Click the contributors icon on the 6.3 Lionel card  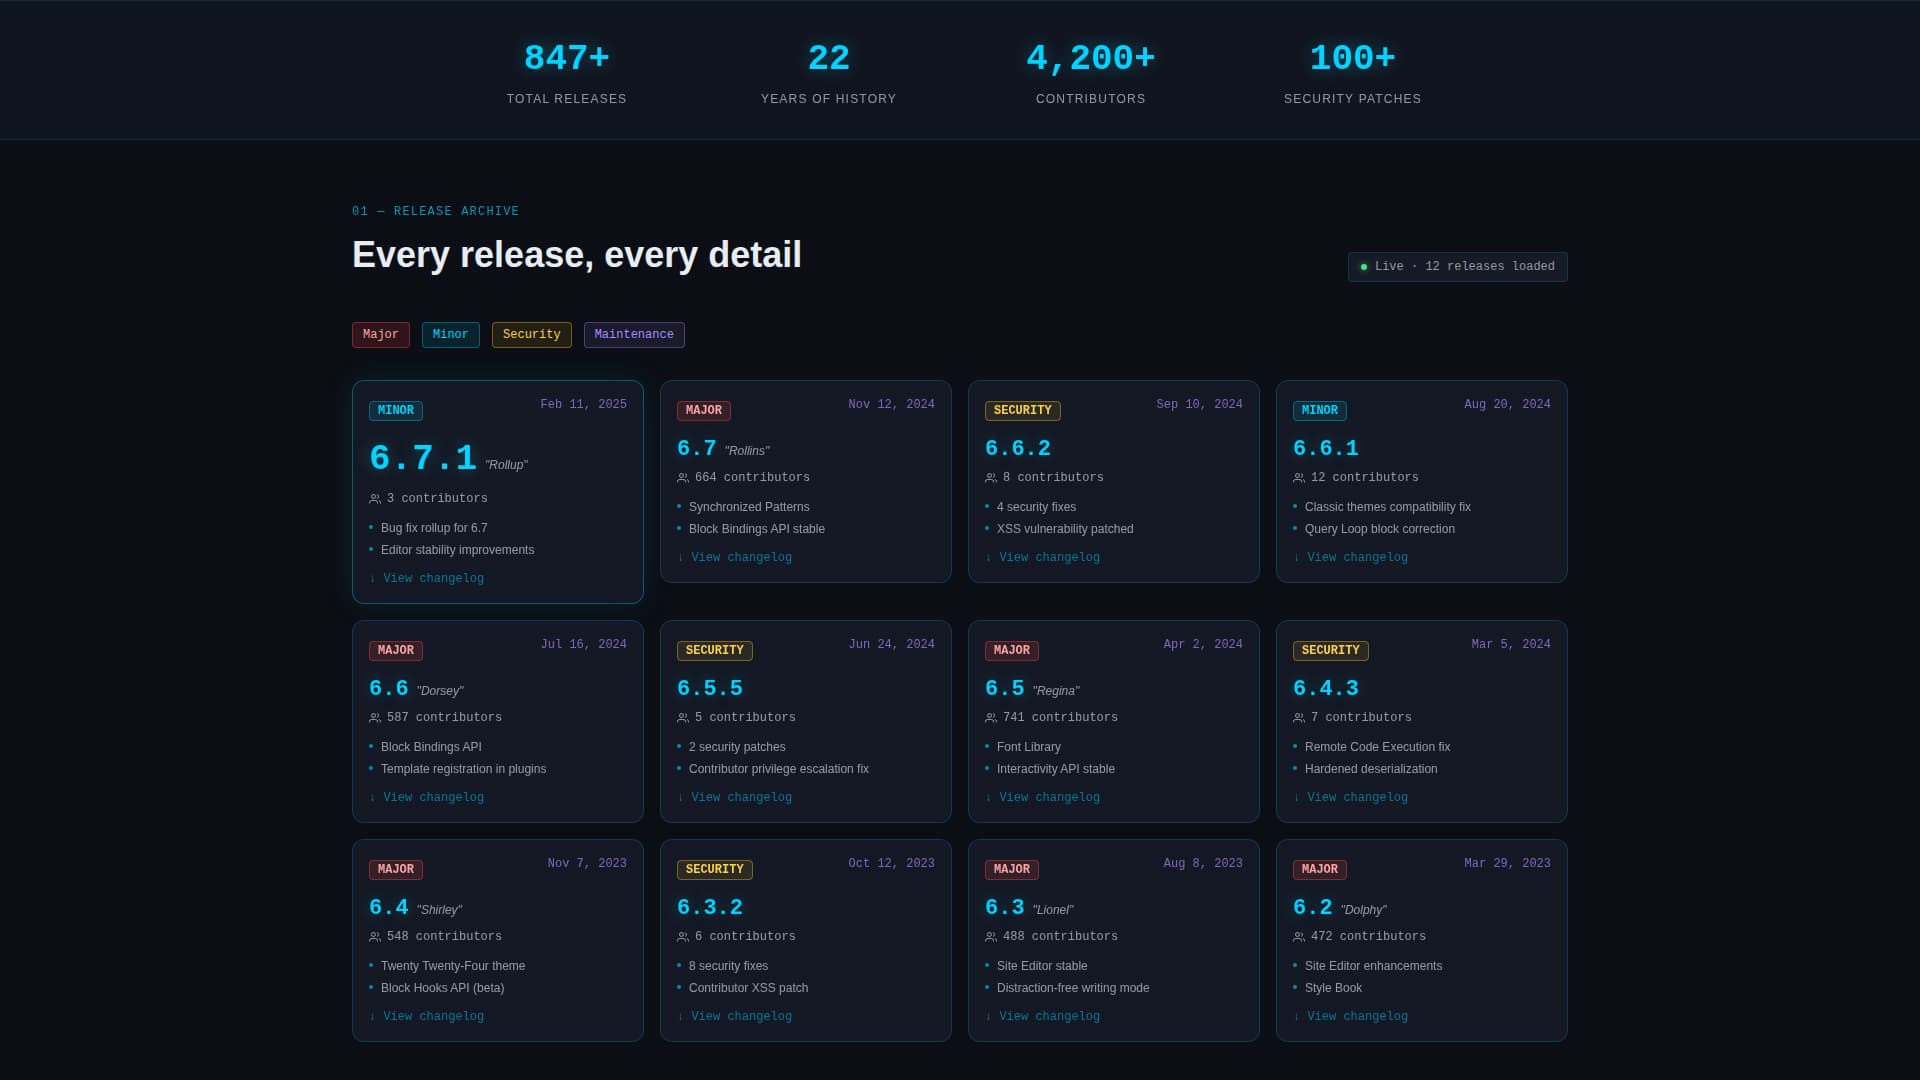click(991, 936)
